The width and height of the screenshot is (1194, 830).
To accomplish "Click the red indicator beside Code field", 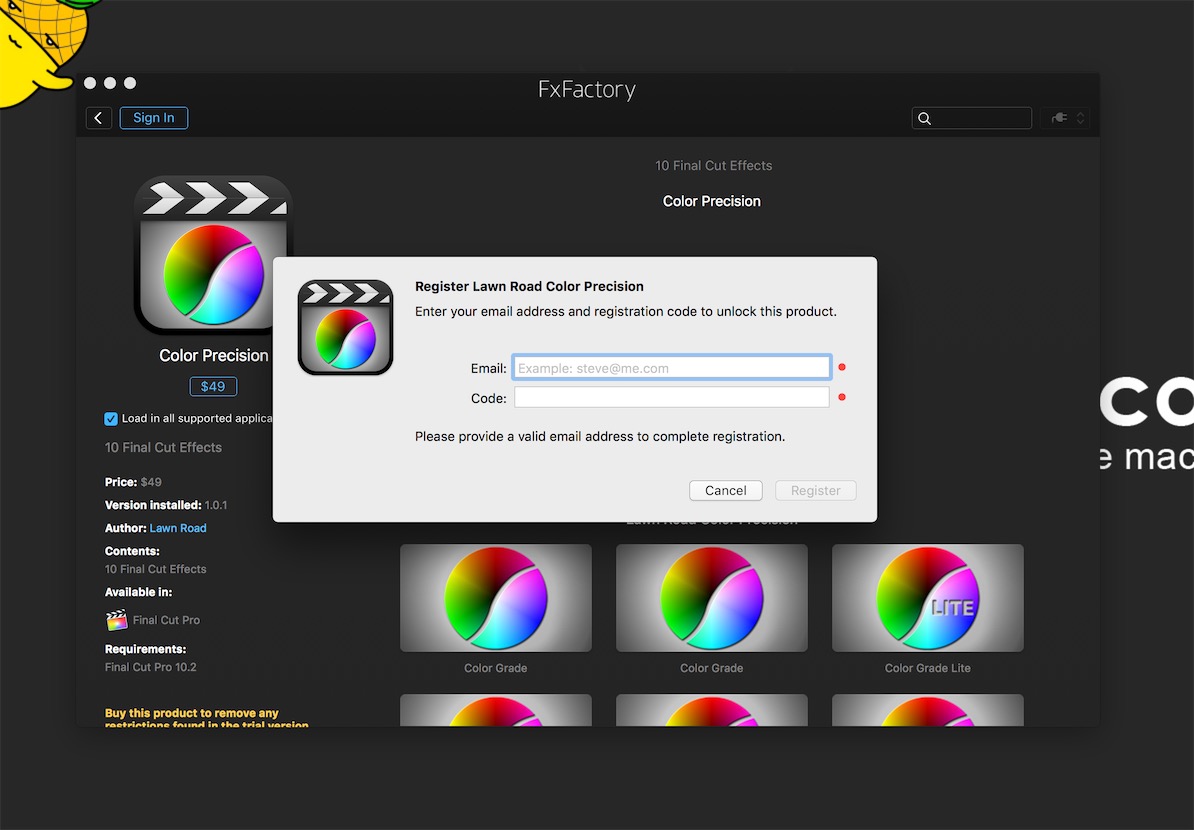I will (x=841, y=397).
